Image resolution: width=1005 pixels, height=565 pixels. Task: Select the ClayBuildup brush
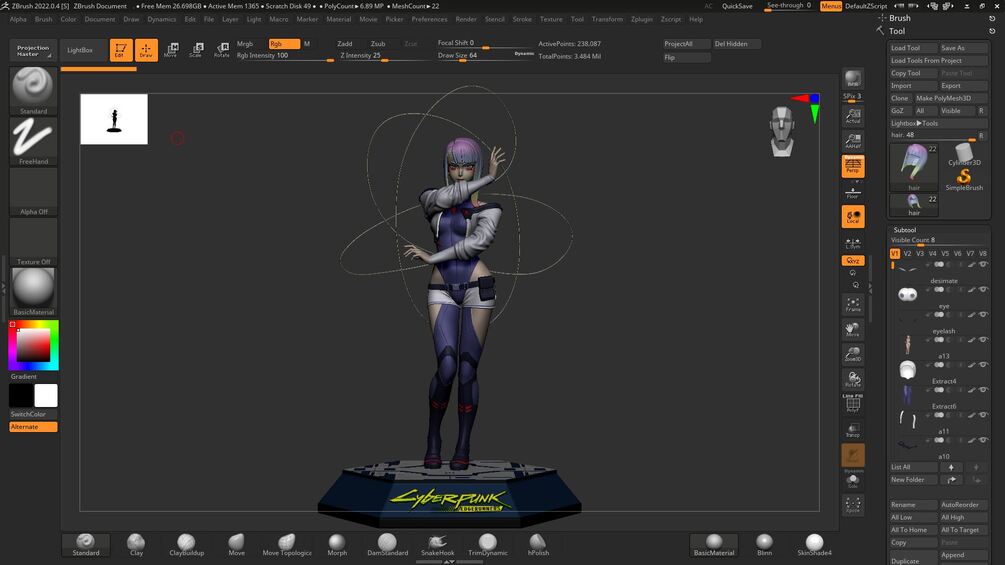(187, 545)
